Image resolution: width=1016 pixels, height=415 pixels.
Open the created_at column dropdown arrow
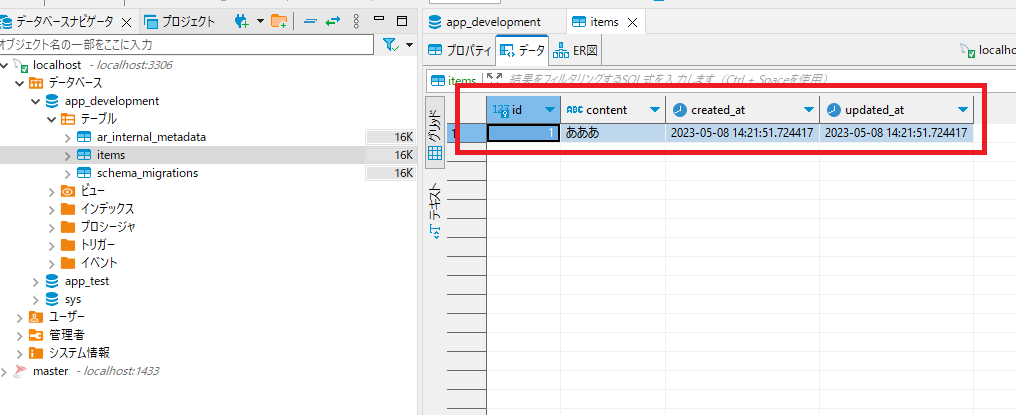(809, 110)
